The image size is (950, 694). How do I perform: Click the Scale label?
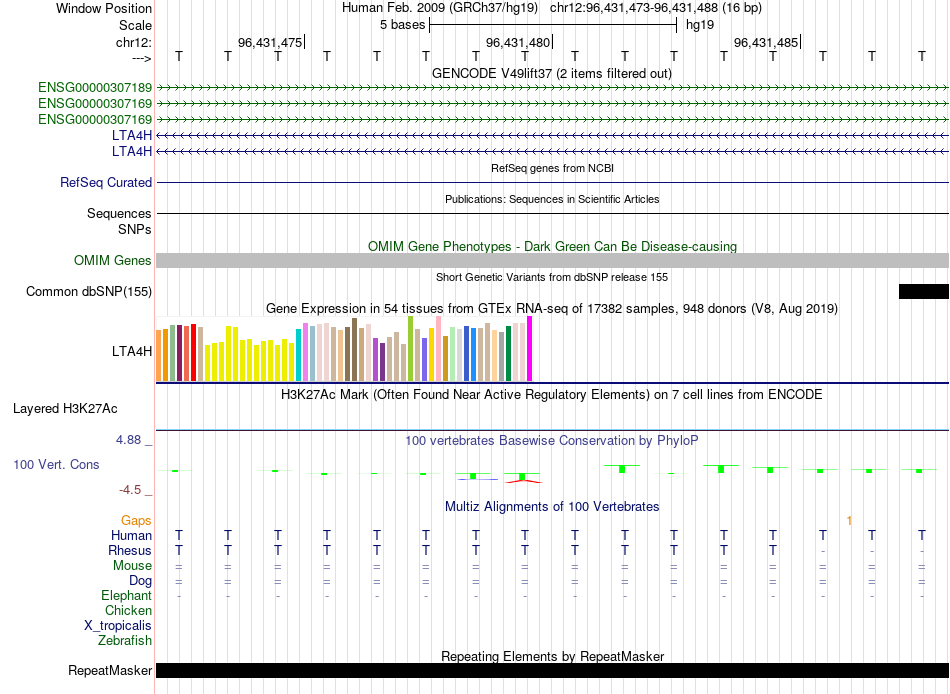135,25
